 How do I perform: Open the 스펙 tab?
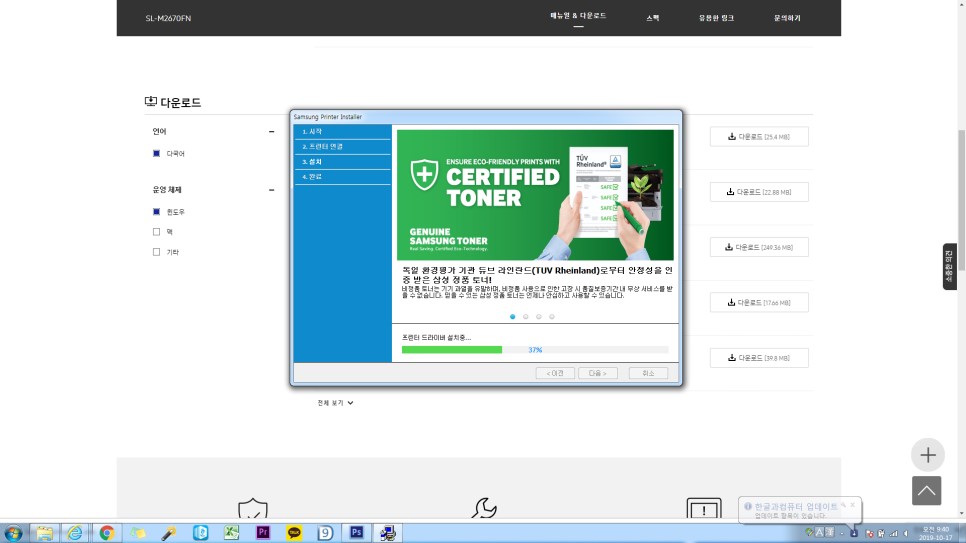(652, 18)
